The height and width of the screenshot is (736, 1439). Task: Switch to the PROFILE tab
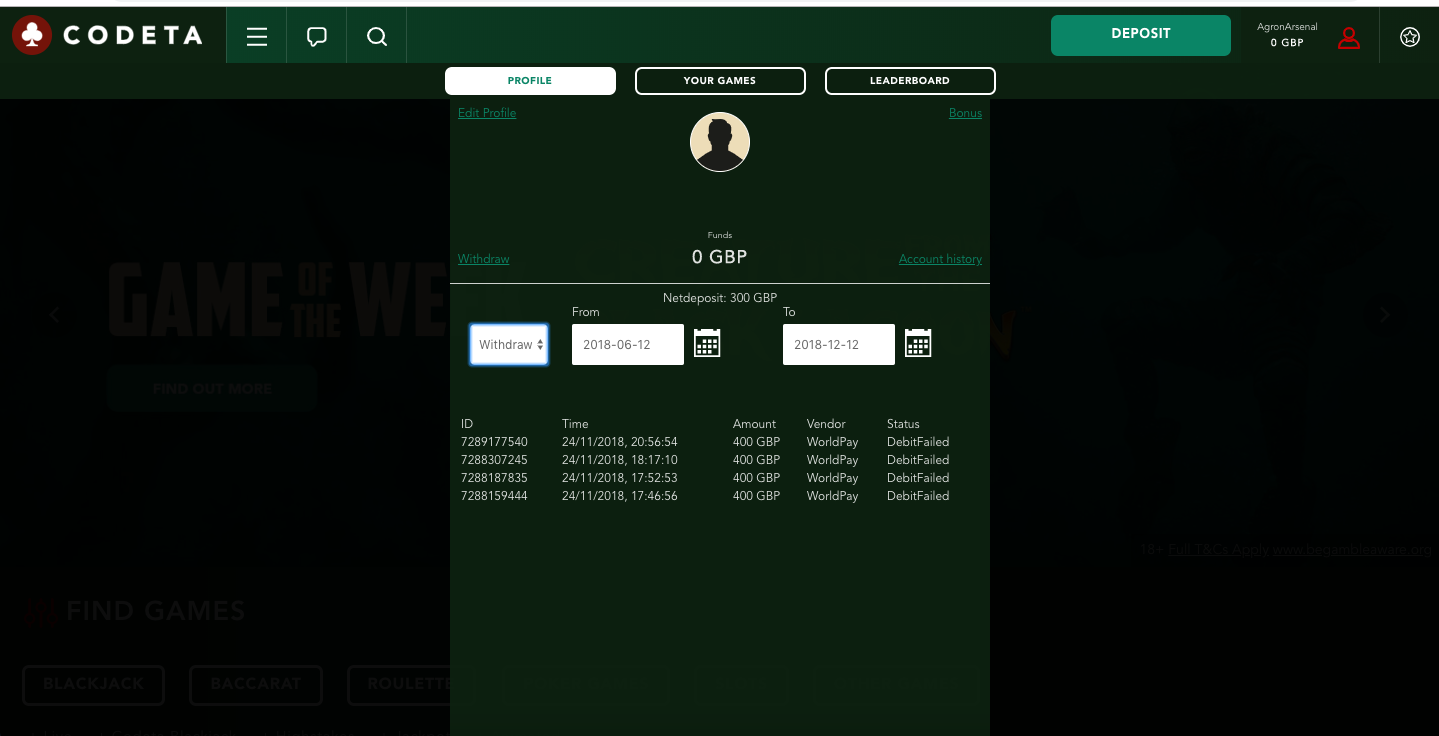click(x=530, y=81)
